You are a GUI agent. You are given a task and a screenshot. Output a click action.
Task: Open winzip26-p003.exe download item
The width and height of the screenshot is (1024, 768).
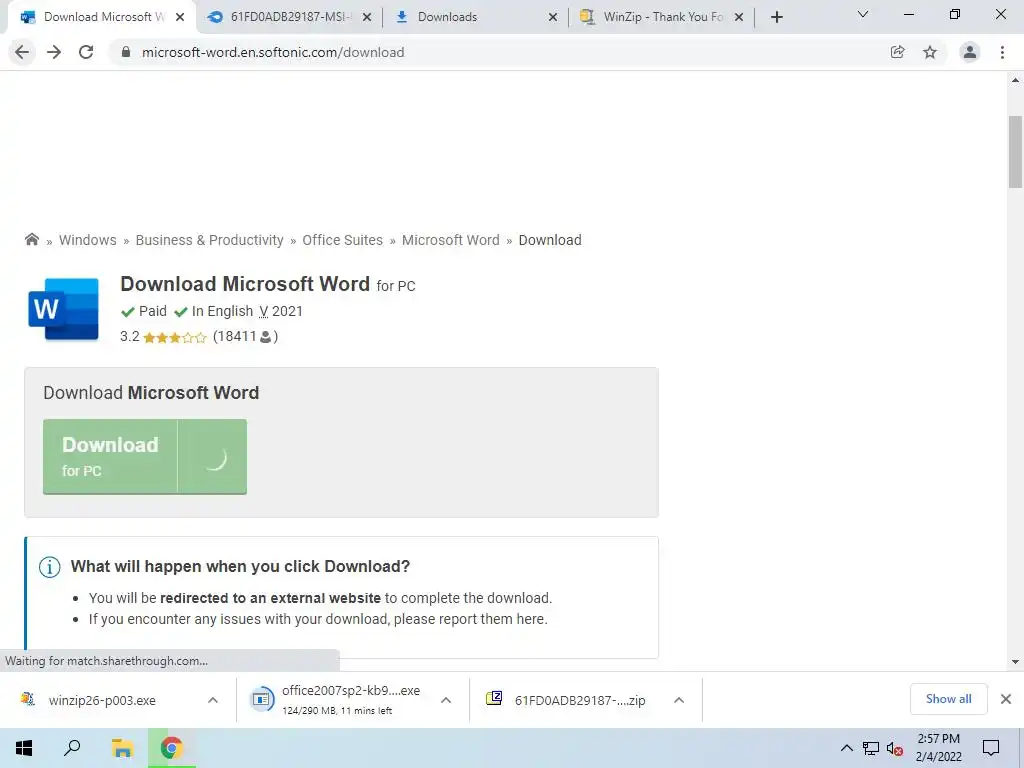click(x=102, y=700)
